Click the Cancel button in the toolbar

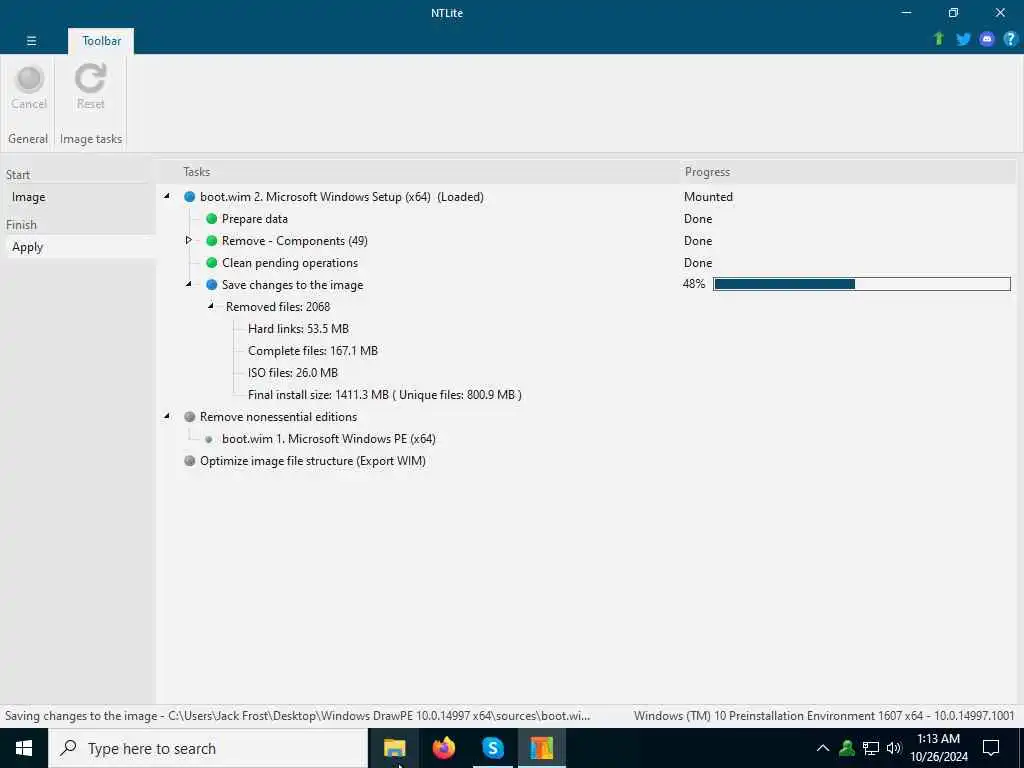point(29,88)
